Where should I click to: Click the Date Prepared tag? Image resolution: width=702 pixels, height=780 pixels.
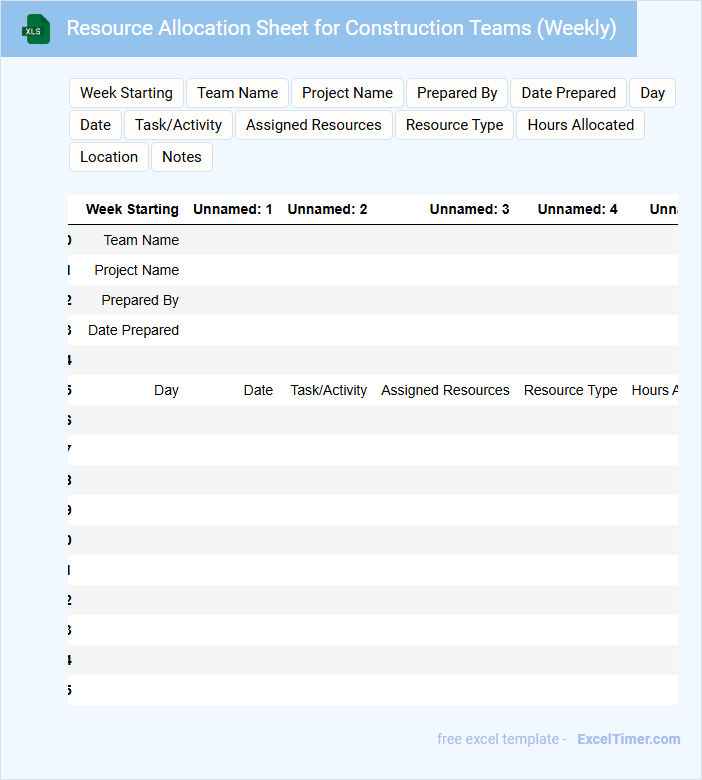[568, 93]
